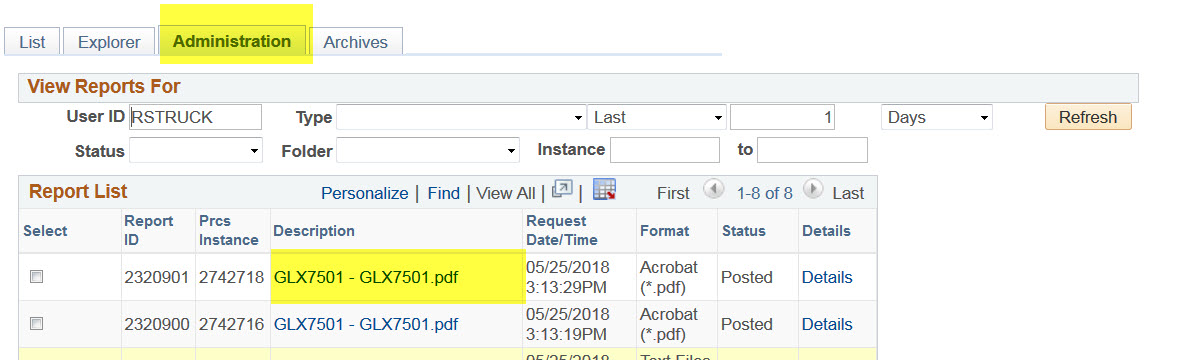Tick checkbox for report 2320901
This screenshot has width=1189, height=360.
[x=36, y=277]
